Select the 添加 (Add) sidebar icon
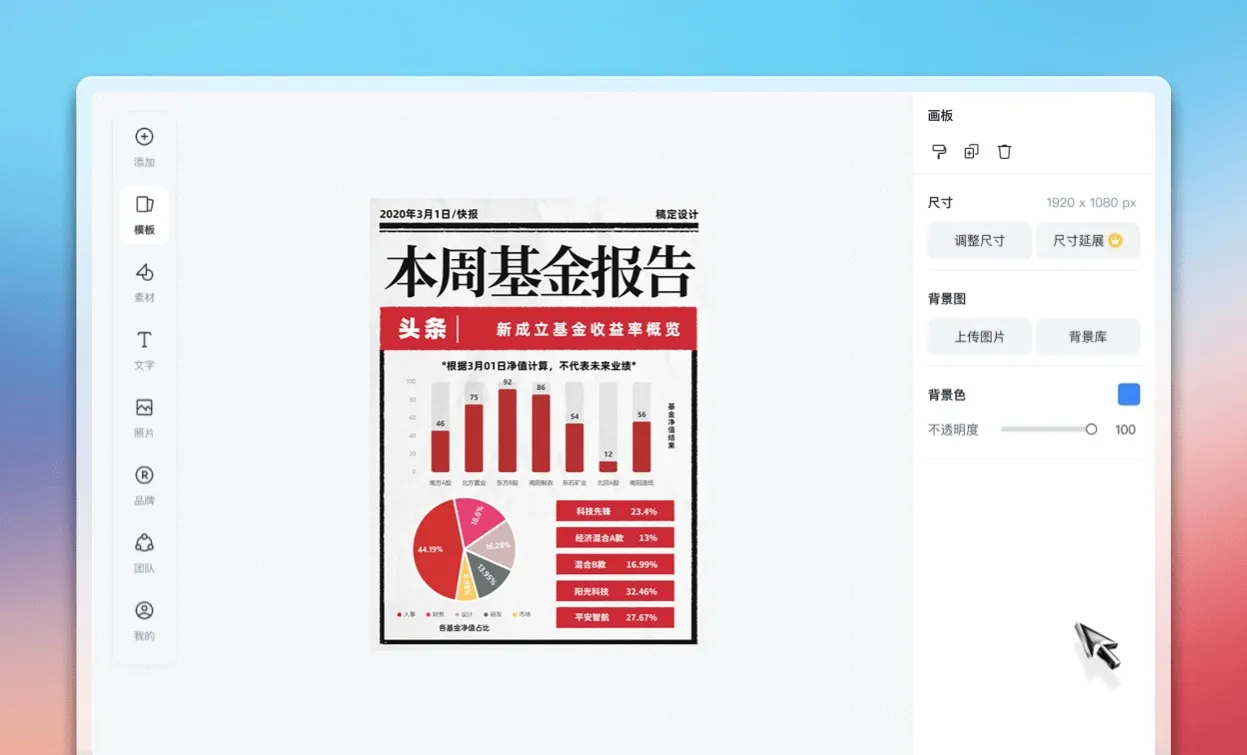 pyautogui.click(x=144, y=137)
